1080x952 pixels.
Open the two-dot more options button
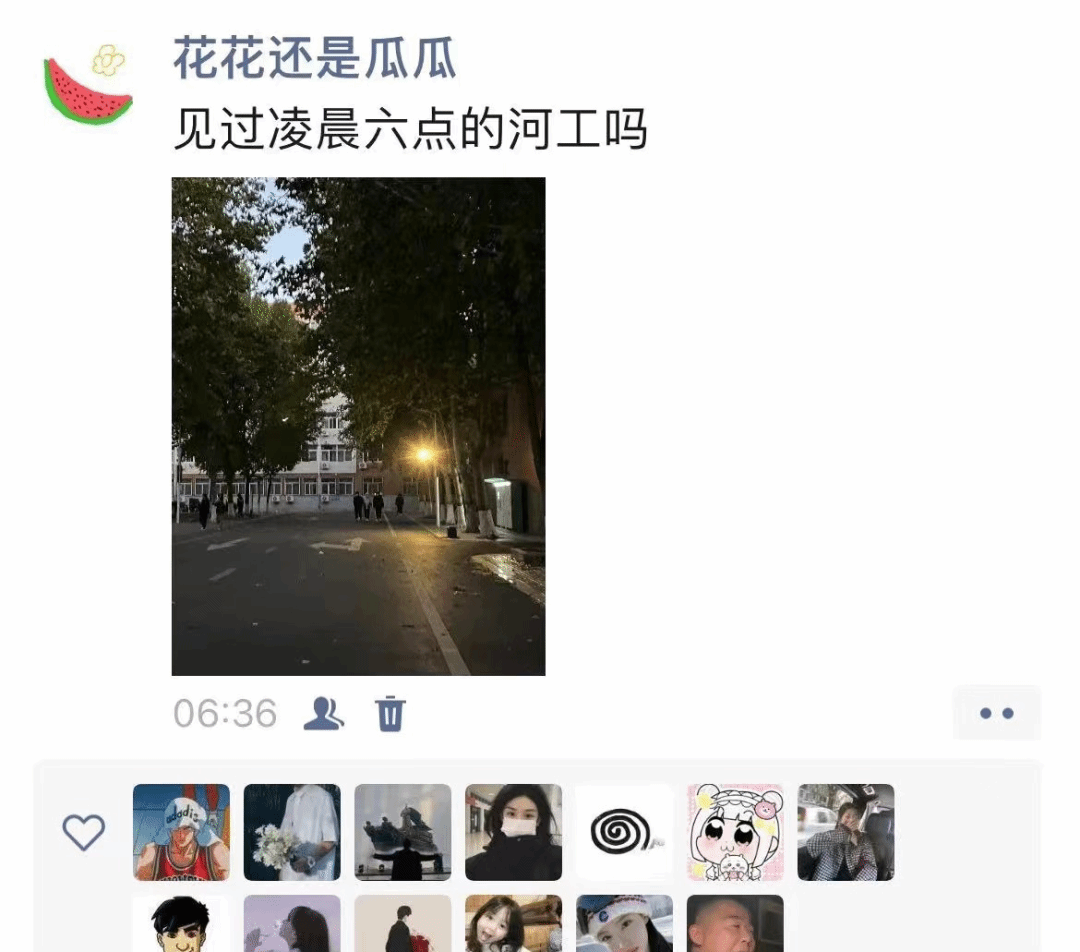click(x=997, y=713)
